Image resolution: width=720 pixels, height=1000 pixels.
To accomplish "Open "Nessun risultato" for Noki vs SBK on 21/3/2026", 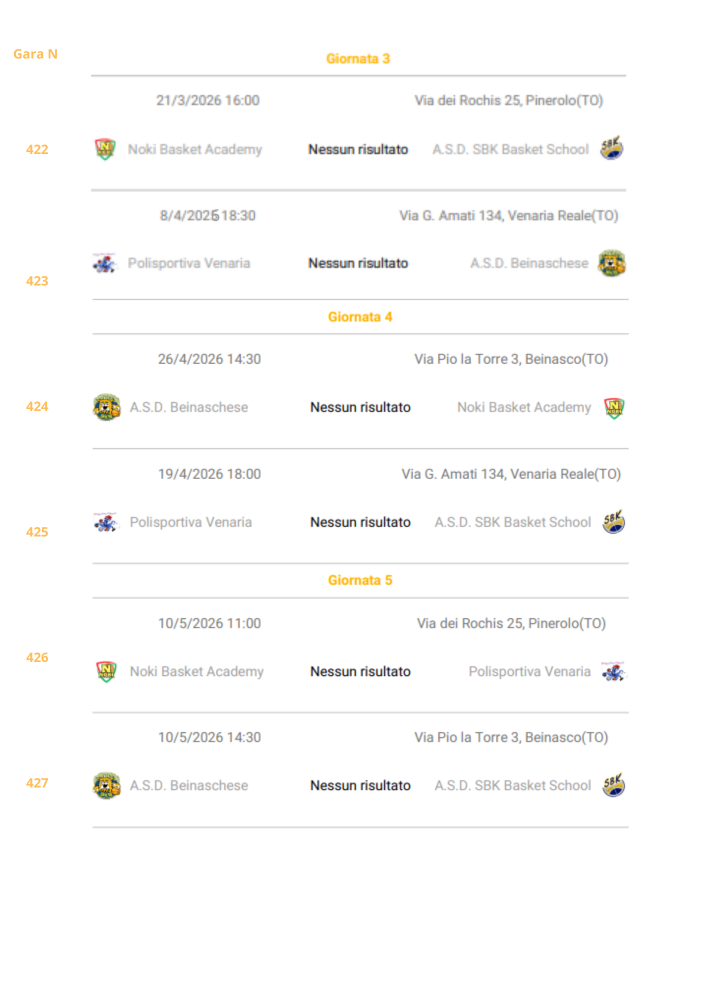I will pos(358,149).
